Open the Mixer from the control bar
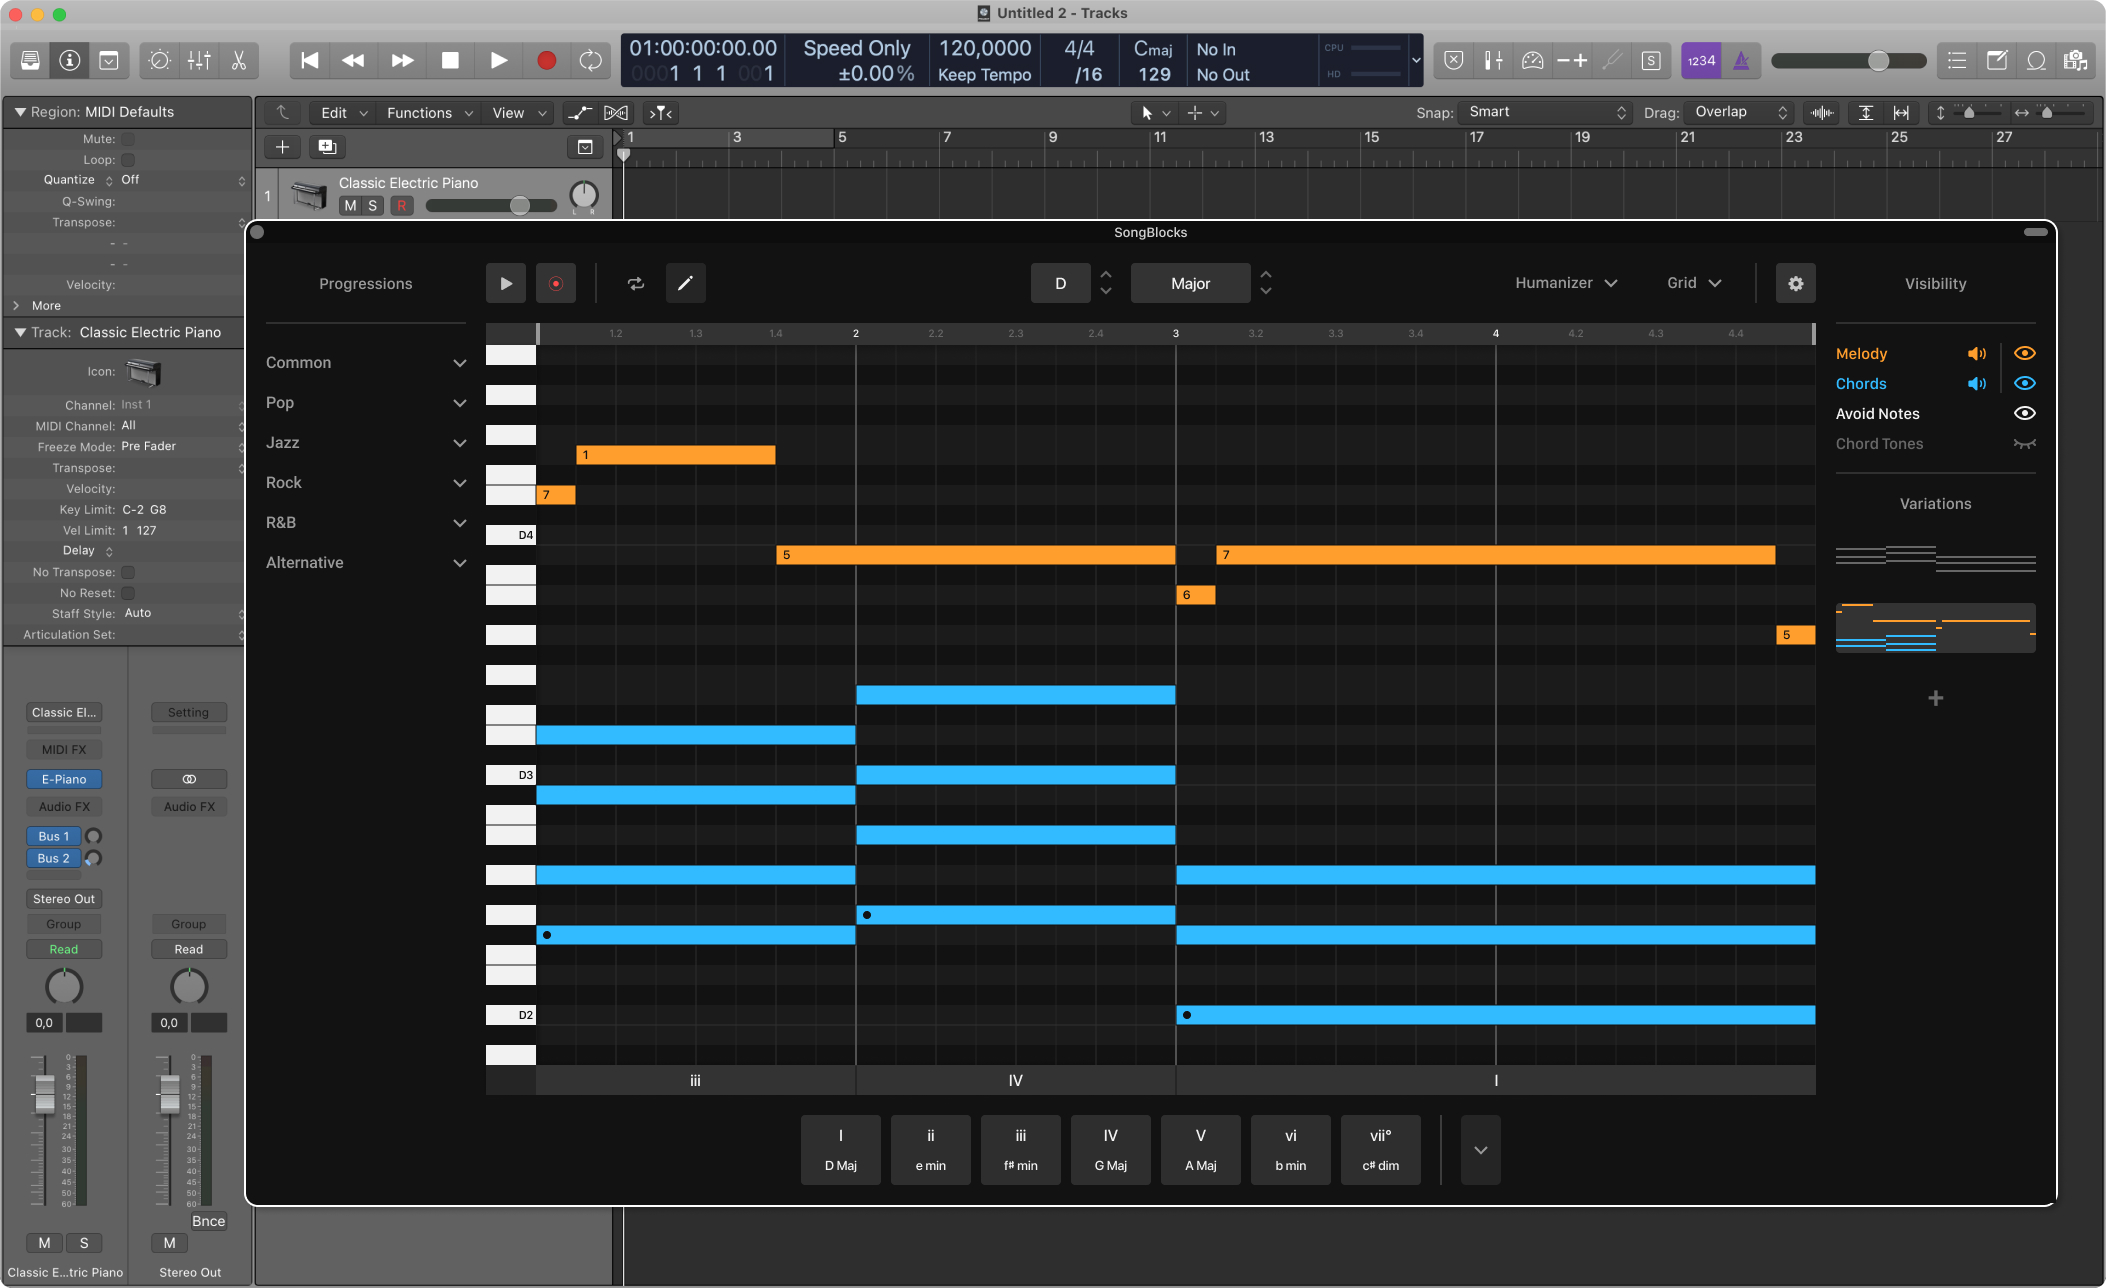This screenshot has height=1288, width=2106. coord(199,61)
